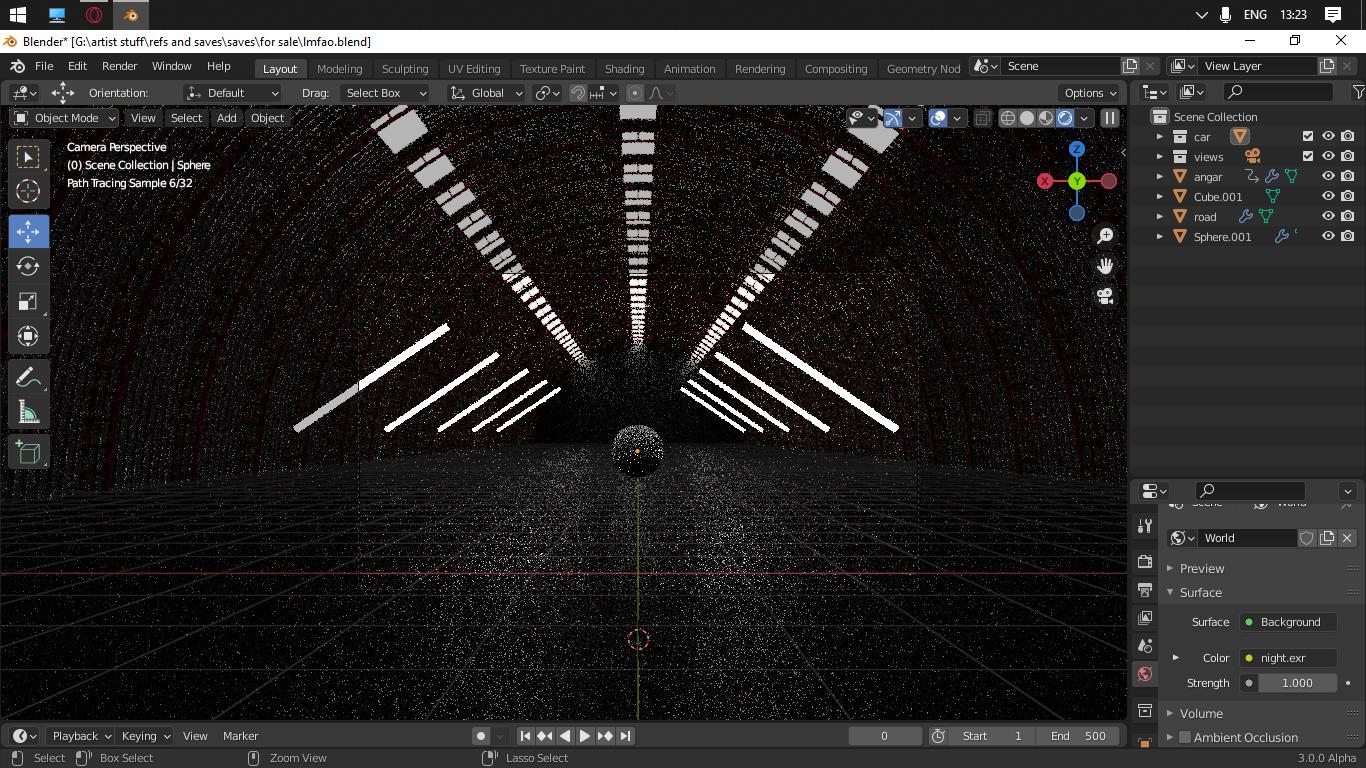This screenshot has height=768, width=1366.
Task: Open the File menu
Action: click(44, 66)
